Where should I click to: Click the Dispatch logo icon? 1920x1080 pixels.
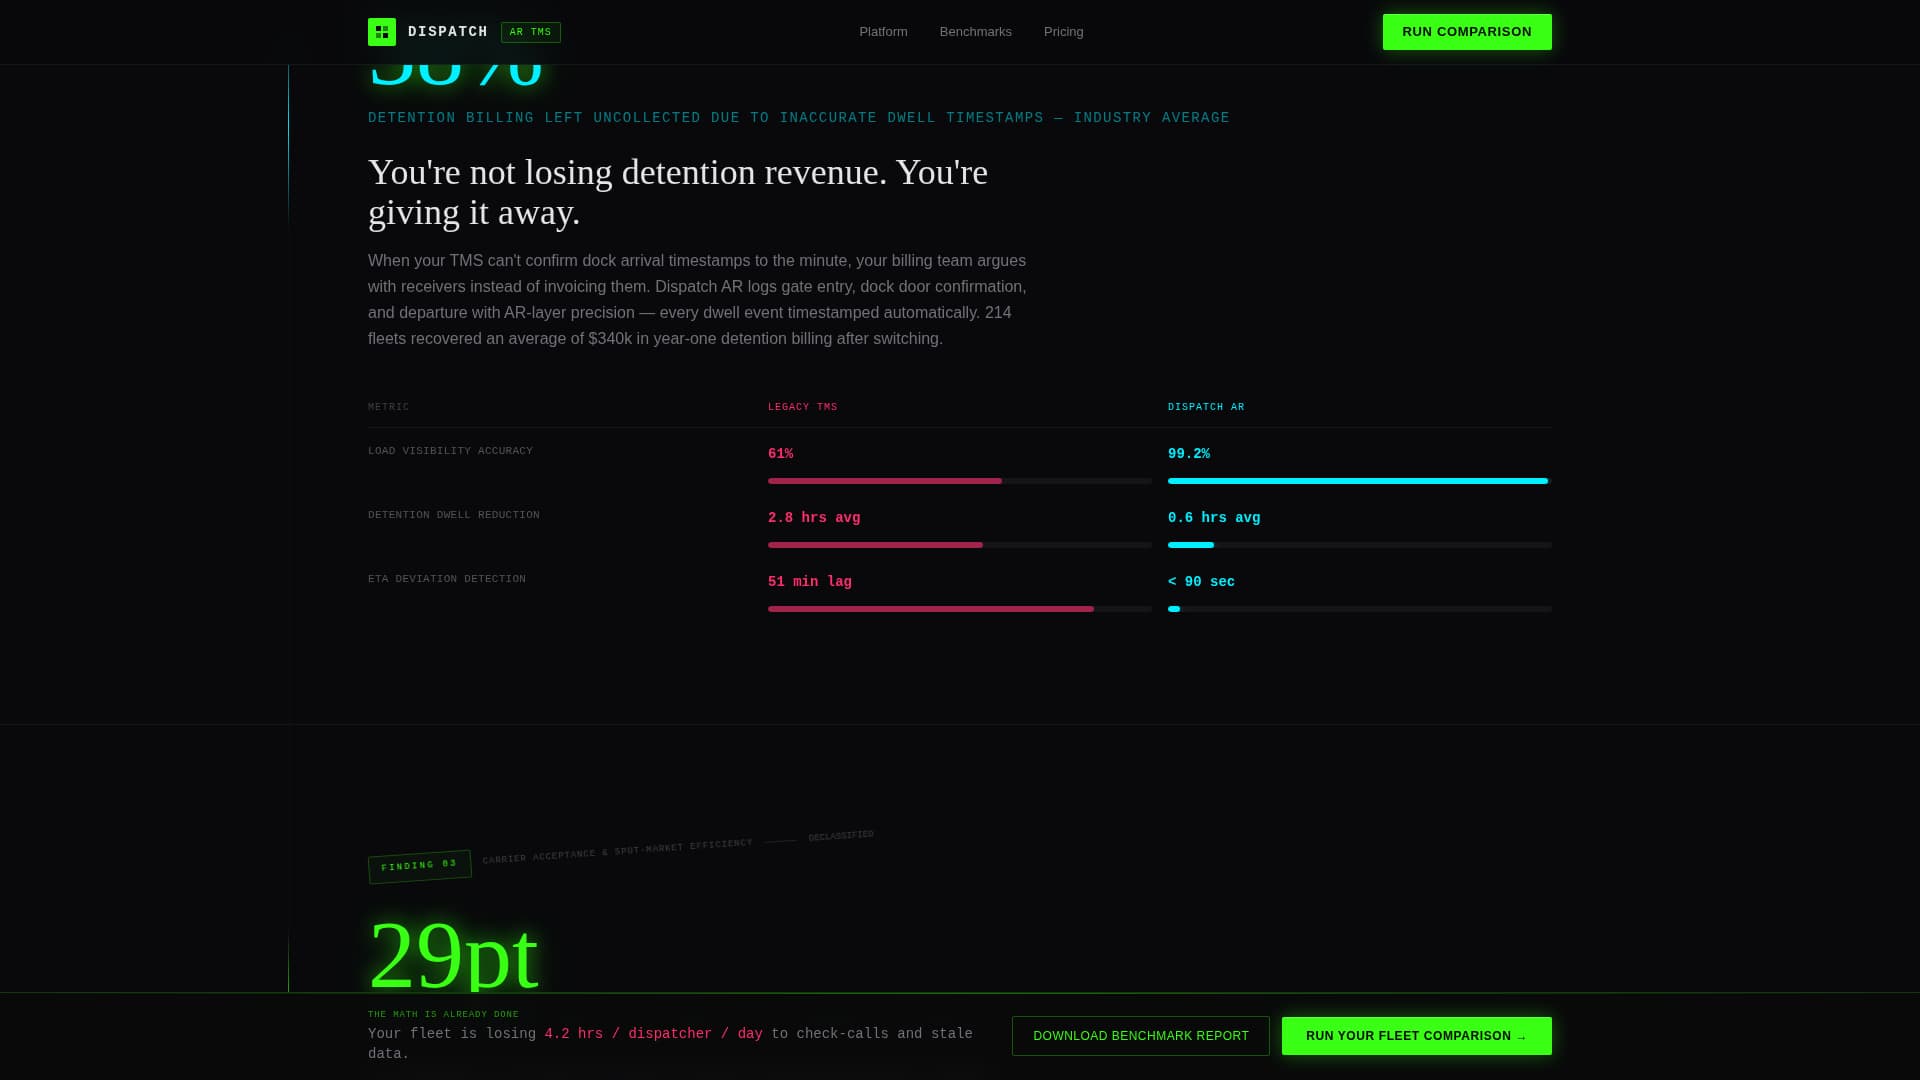pos(382,32)
